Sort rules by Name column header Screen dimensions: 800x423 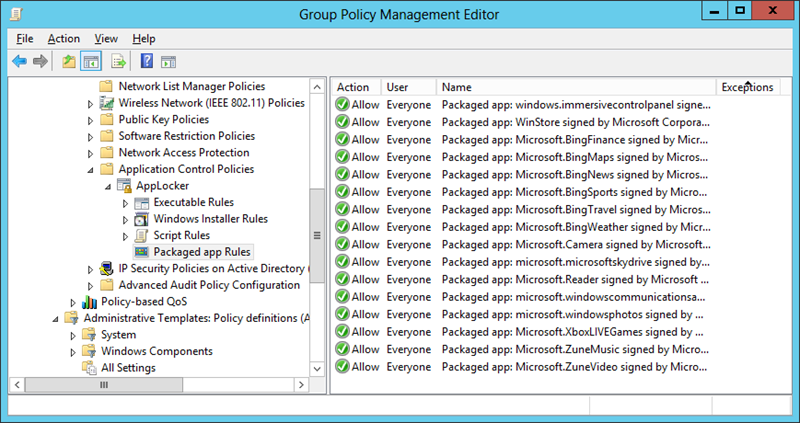575,87
